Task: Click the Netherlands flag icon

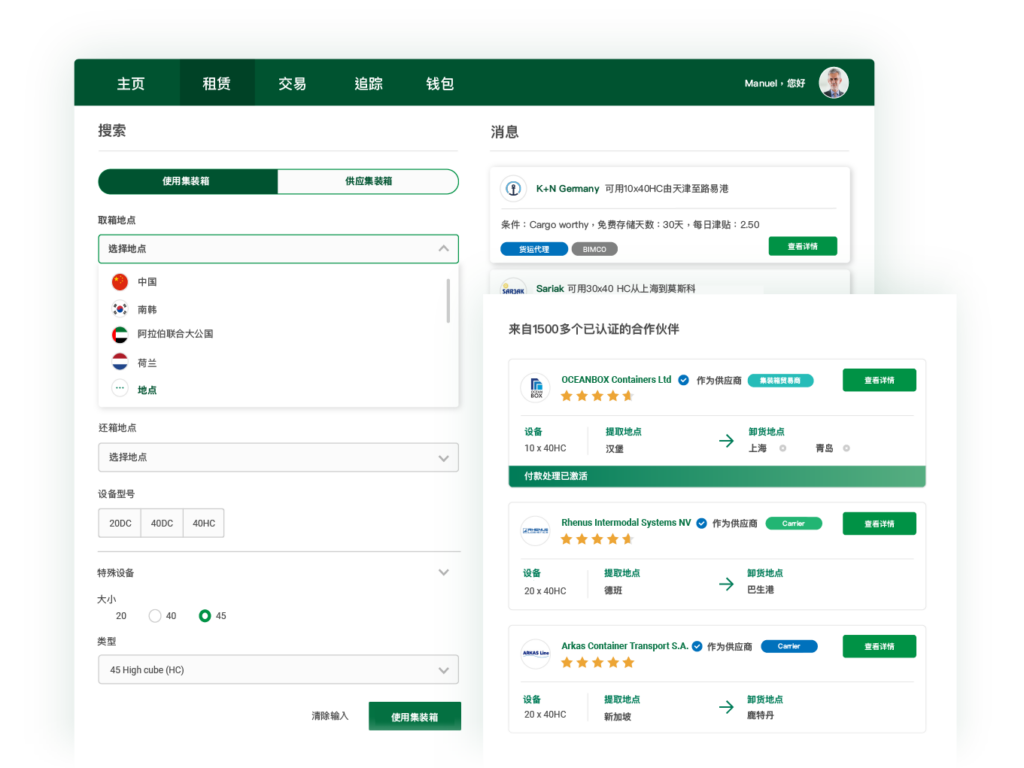Action: click(120, 362)
